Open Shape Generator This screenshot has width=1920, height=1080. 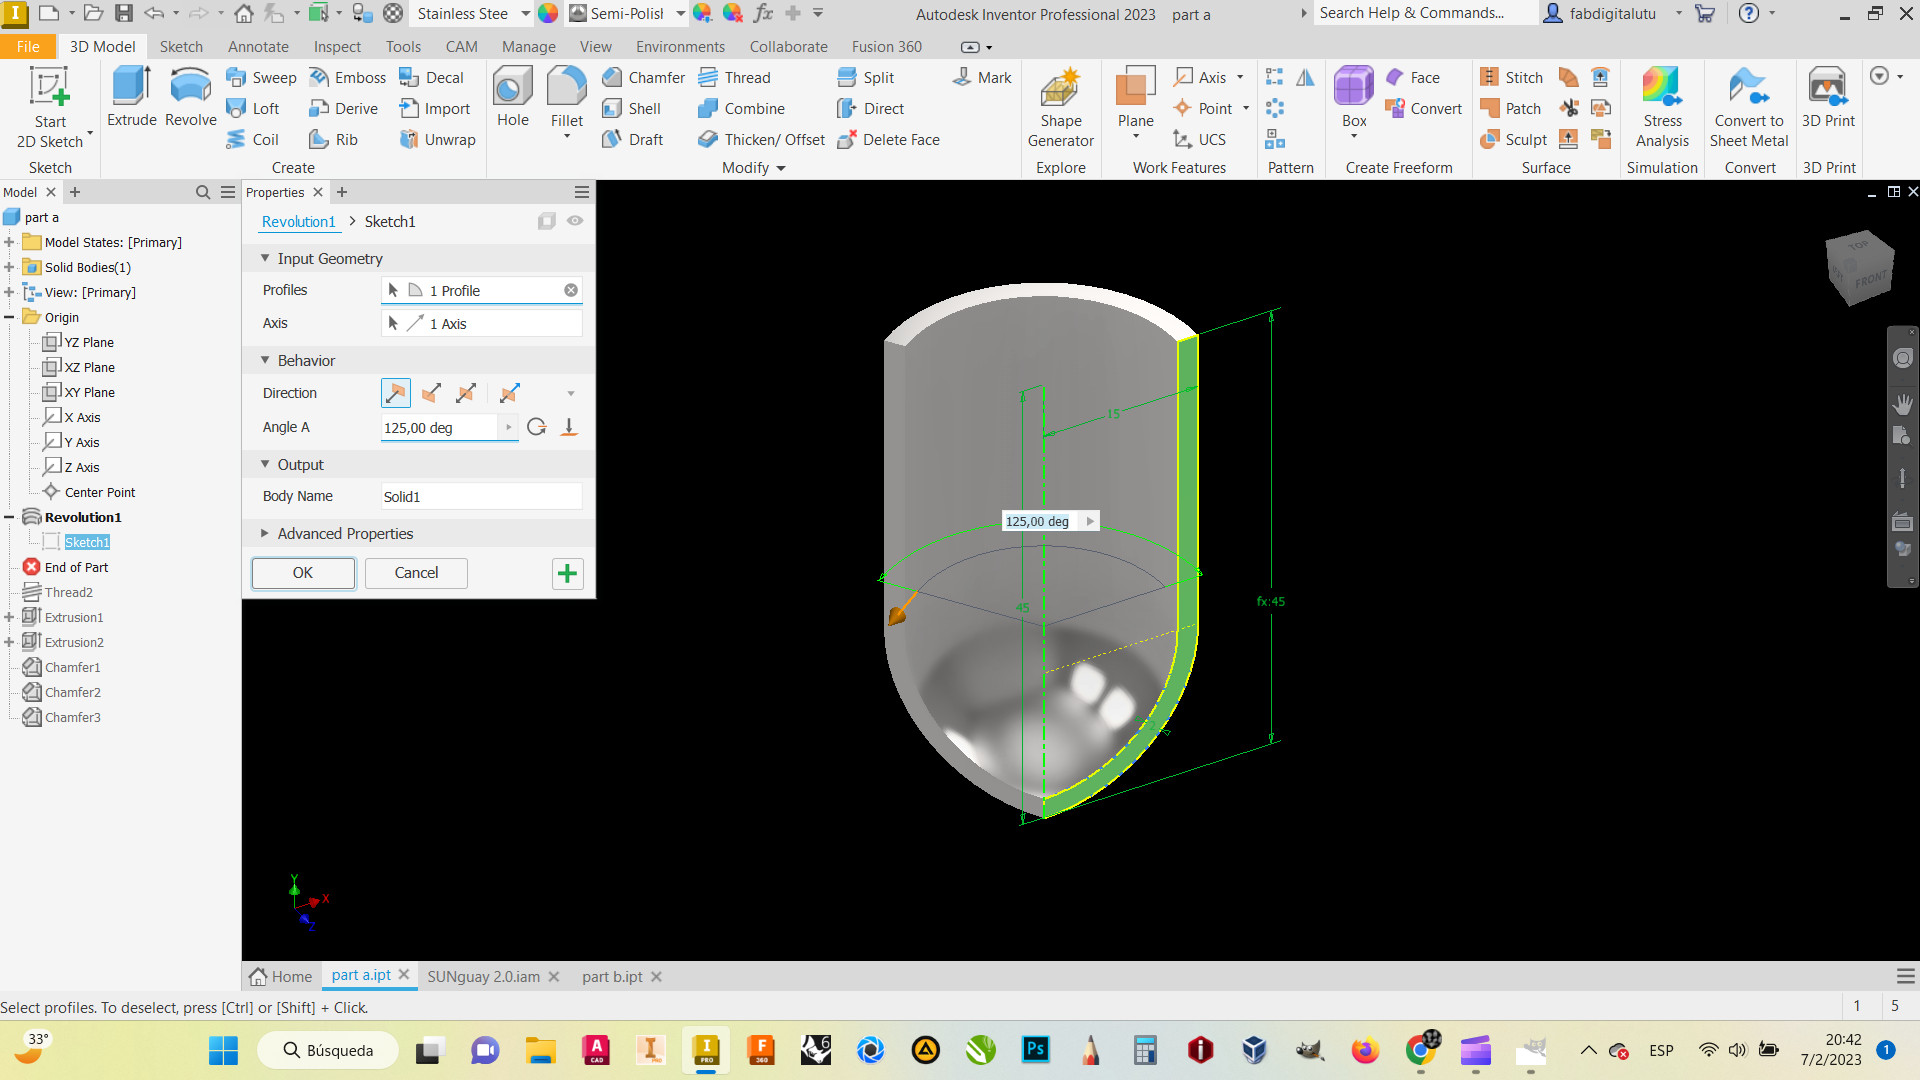pyautogui.click(x=1060, y=107)
